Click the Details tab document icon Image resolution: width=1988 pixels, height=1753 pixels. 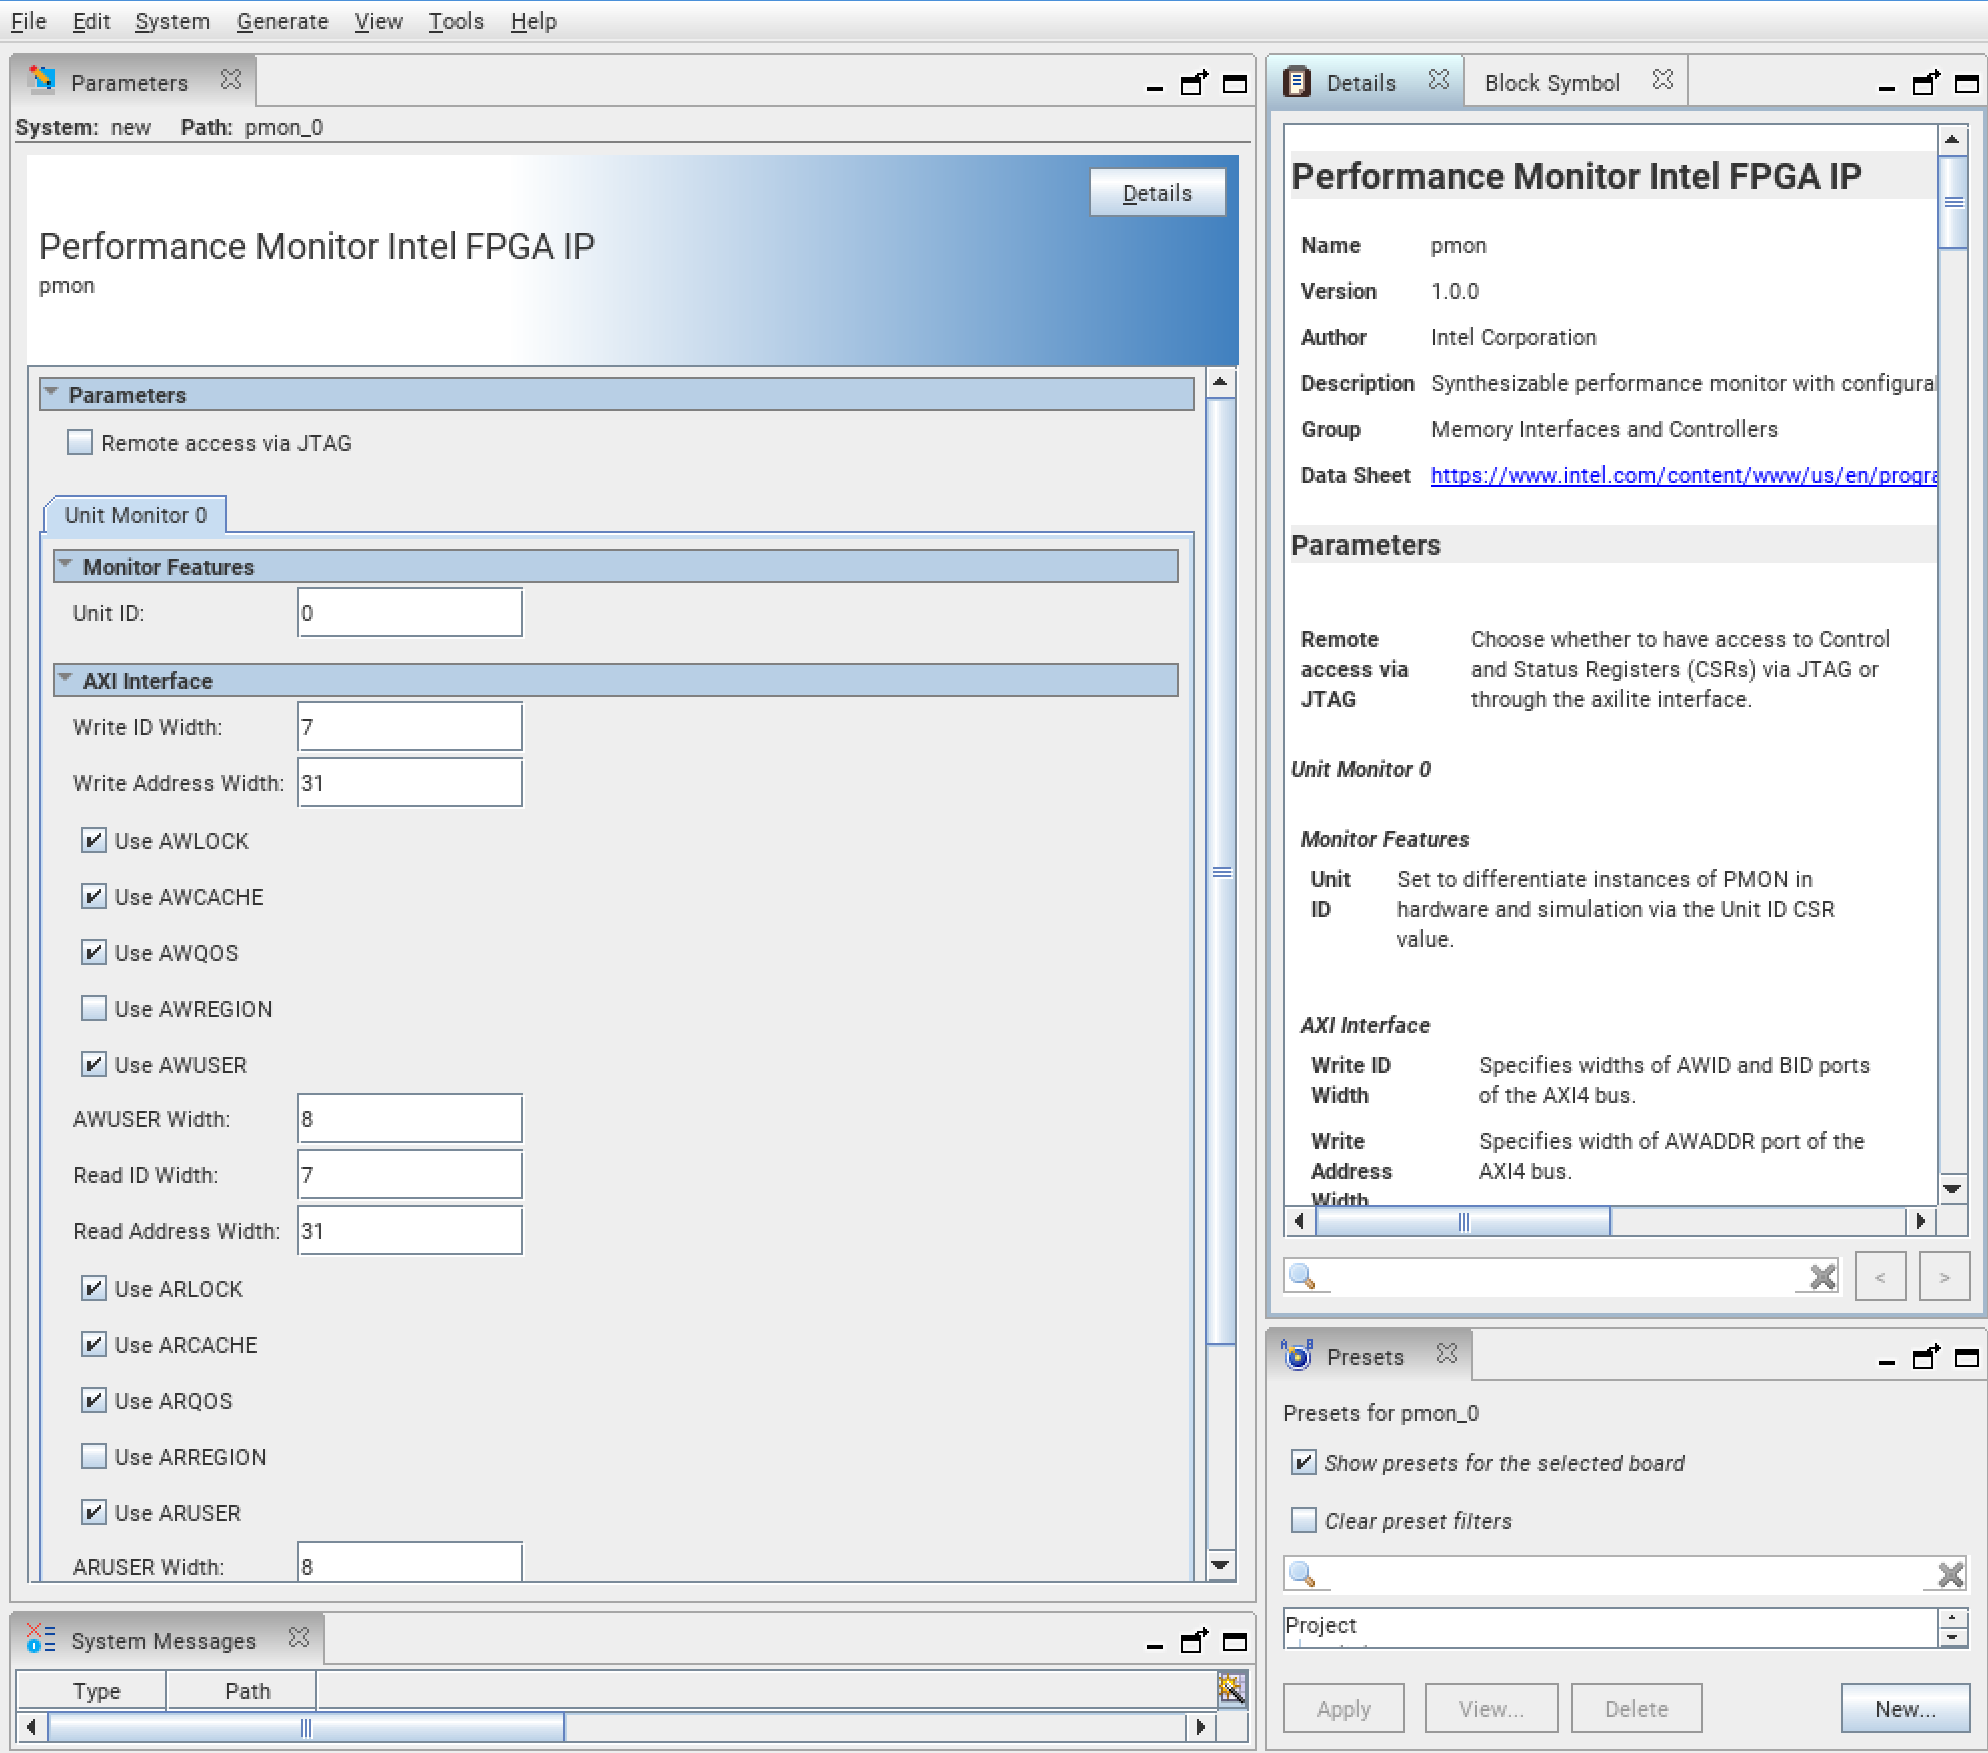1297,82
